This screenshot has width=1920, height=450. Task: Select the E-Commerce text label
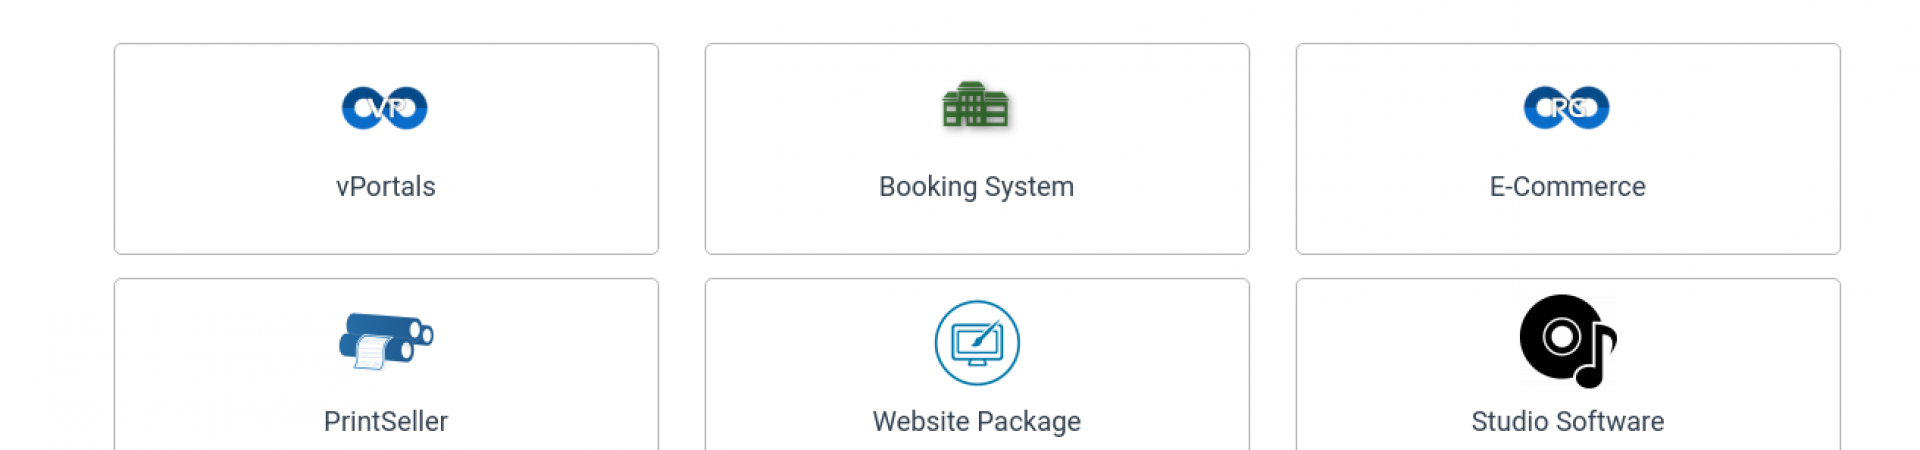pyautogui.click(x=1568, y=187)
